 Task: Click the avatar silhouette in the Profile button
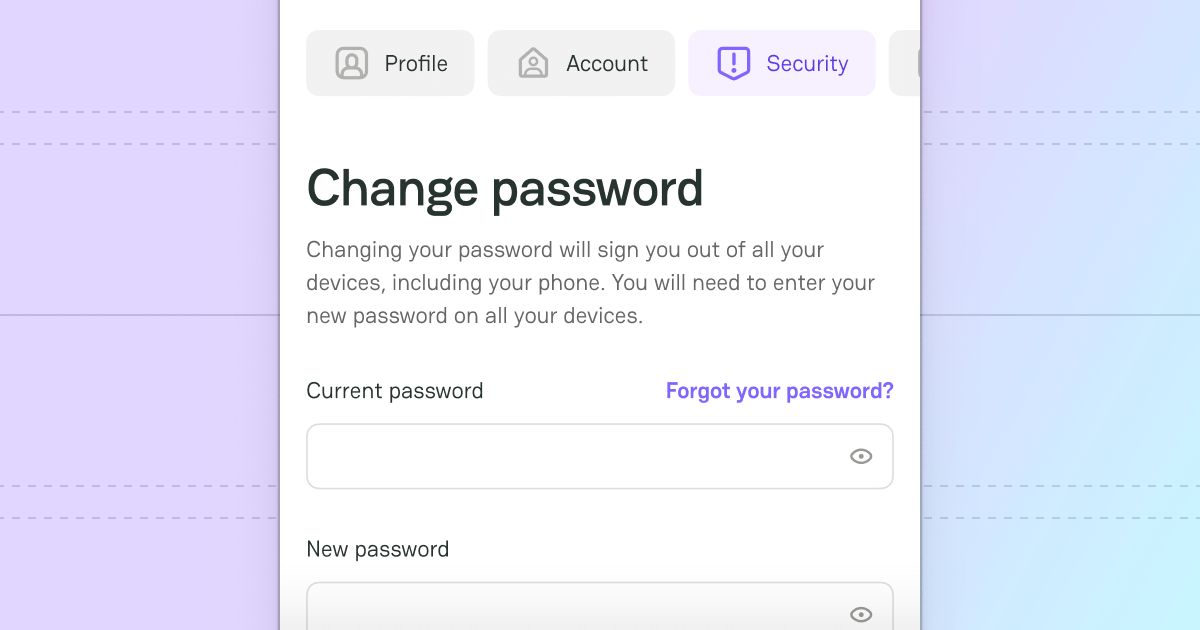[352, 63]
